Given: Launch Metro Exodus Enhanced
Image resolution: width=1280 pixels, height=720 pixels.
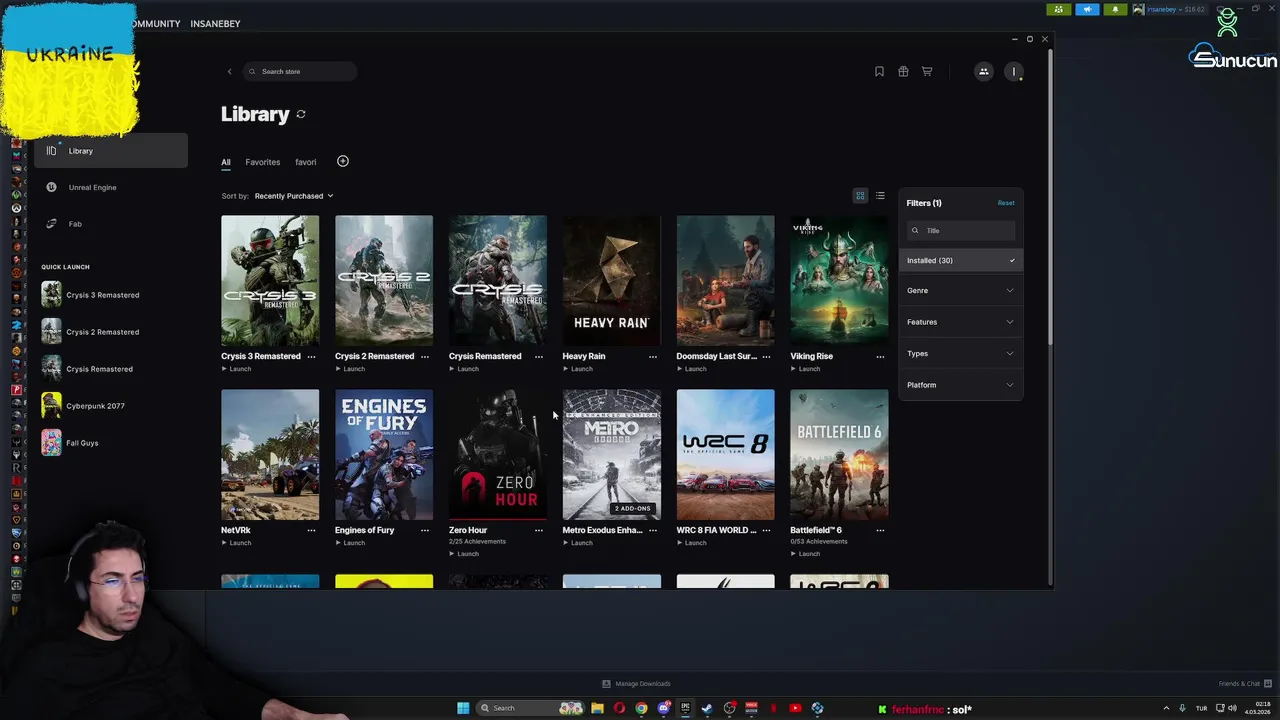Looking at the screenshot, I should [578, 543].
